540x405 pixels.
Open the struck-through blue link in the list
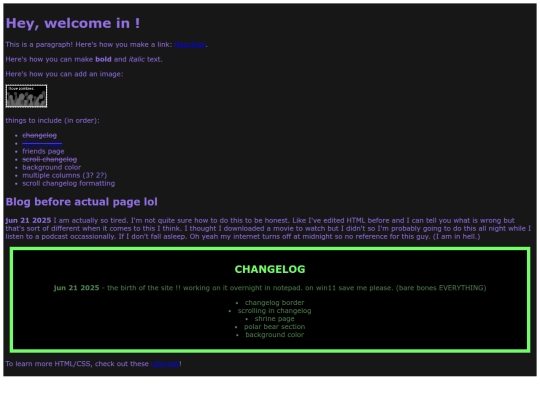tap(42, 143)
